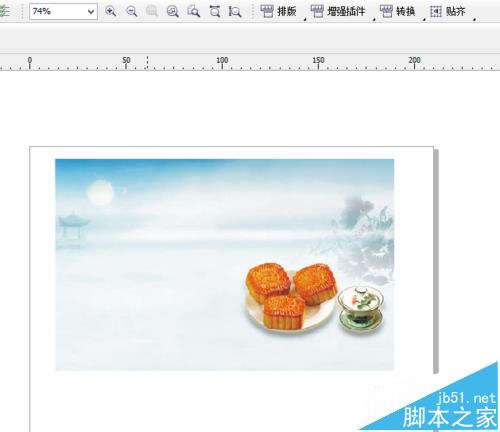Open the 排版 toolbar menu
The width and height of the screenshot is (500, 432).
click(x=278, y=12)
